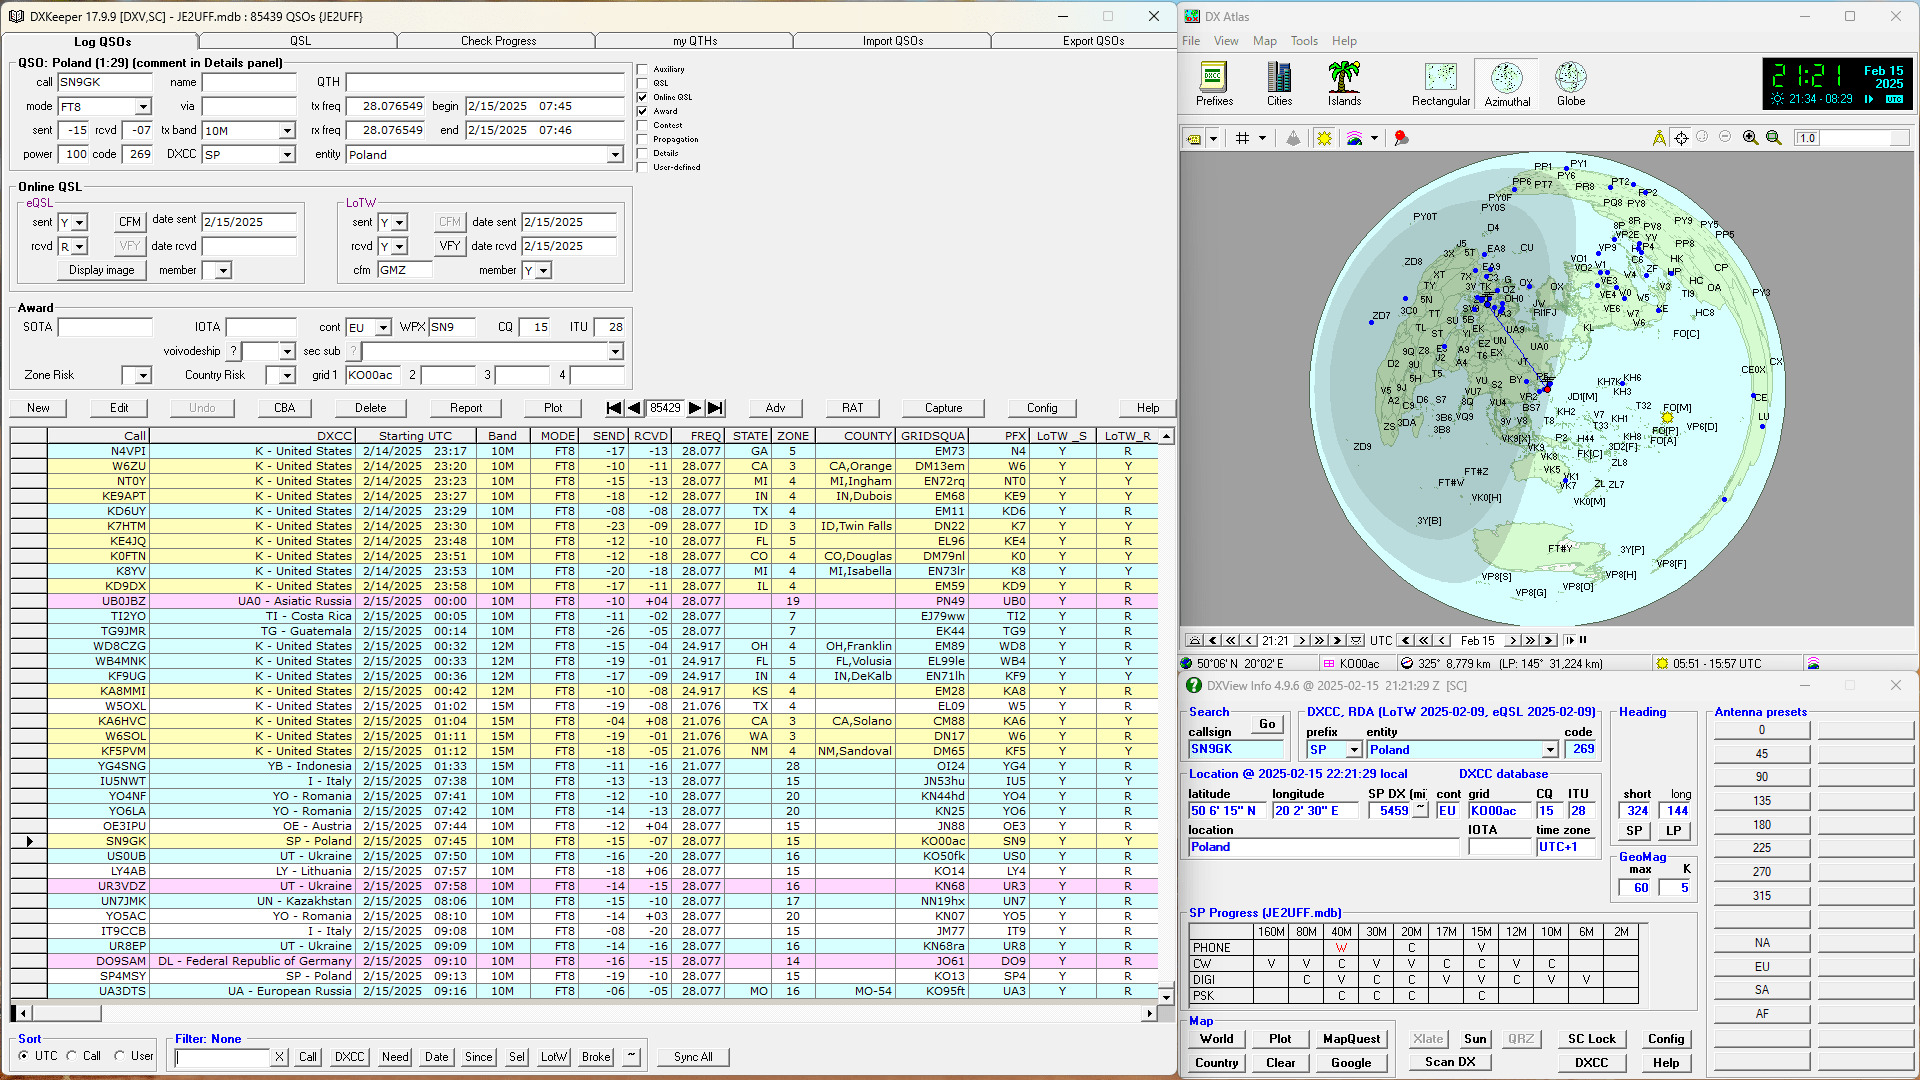Open the my QTHs tab
This screenshot has height=1080, width=1920.
point(695,41)
